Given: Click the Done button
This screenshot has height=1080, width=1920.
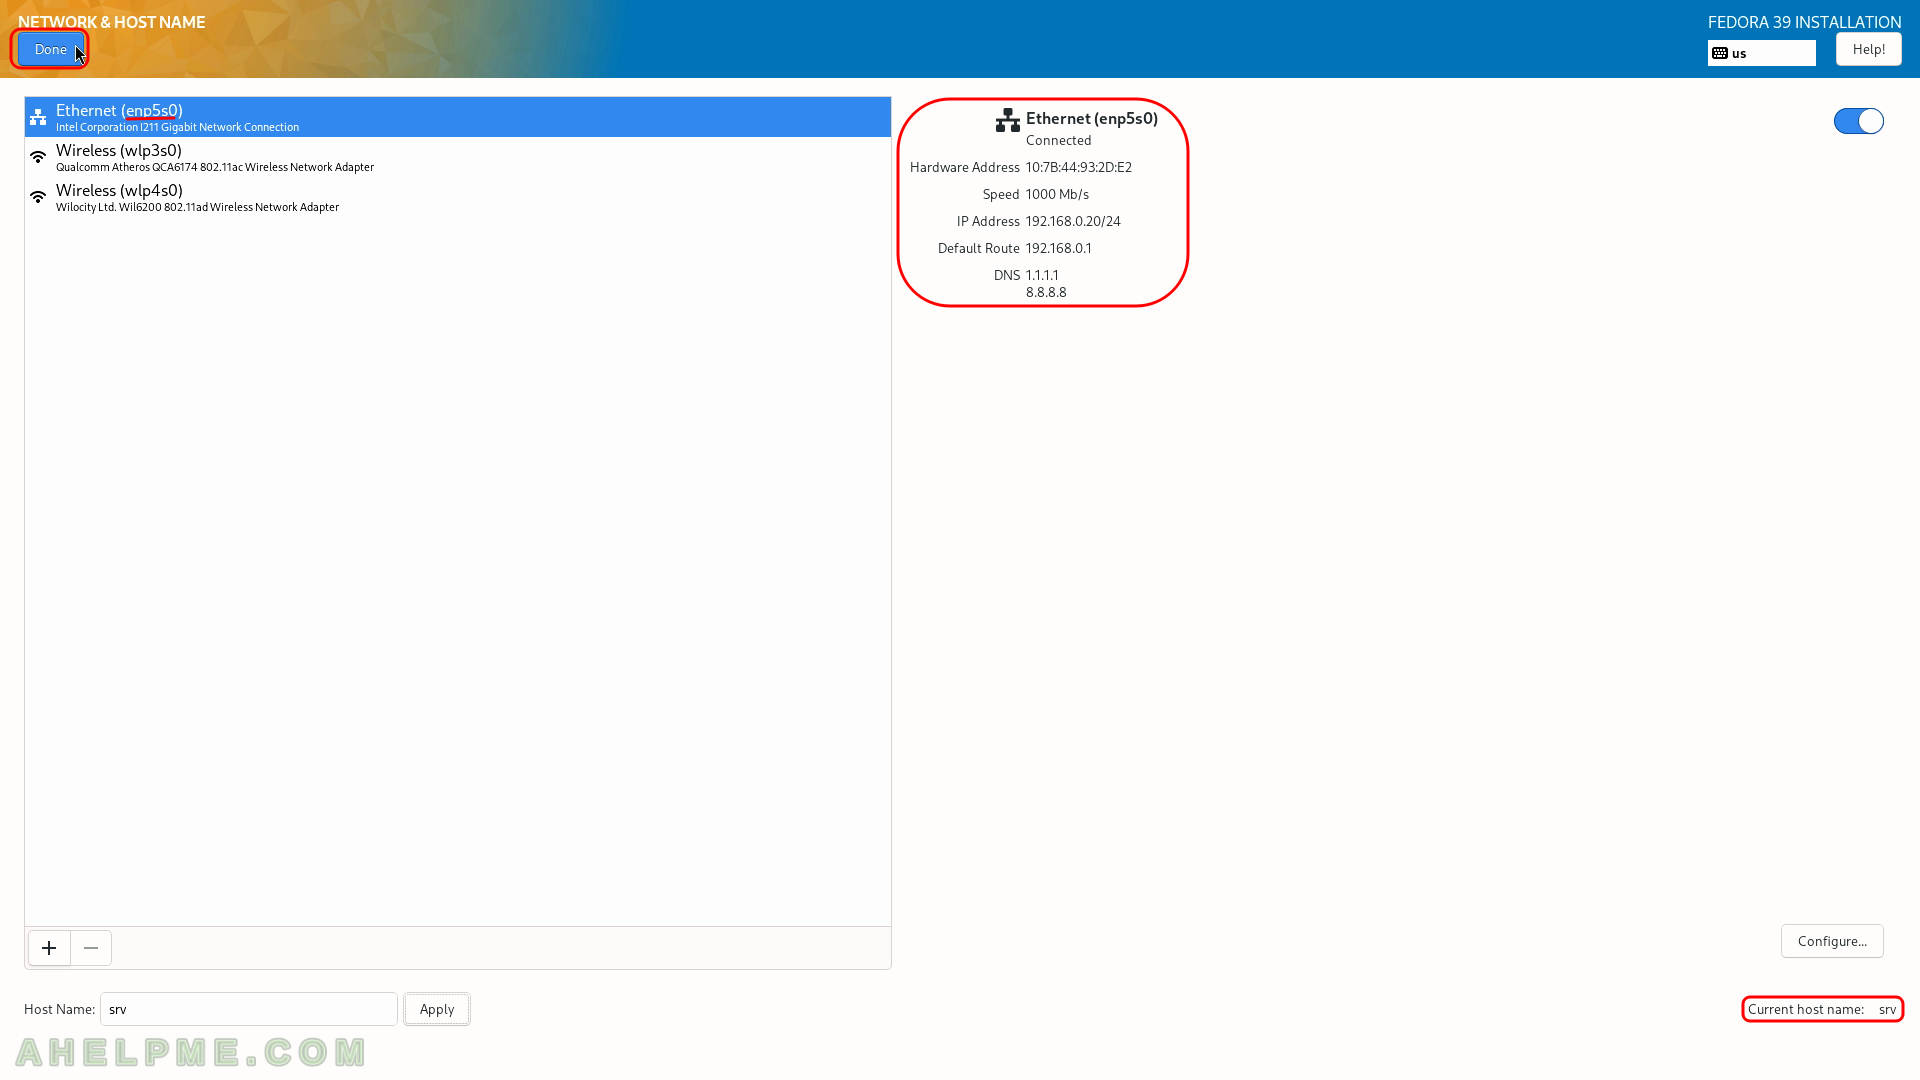Looking at the screenshot, I should pyautogui.click(x=50, y=49).
